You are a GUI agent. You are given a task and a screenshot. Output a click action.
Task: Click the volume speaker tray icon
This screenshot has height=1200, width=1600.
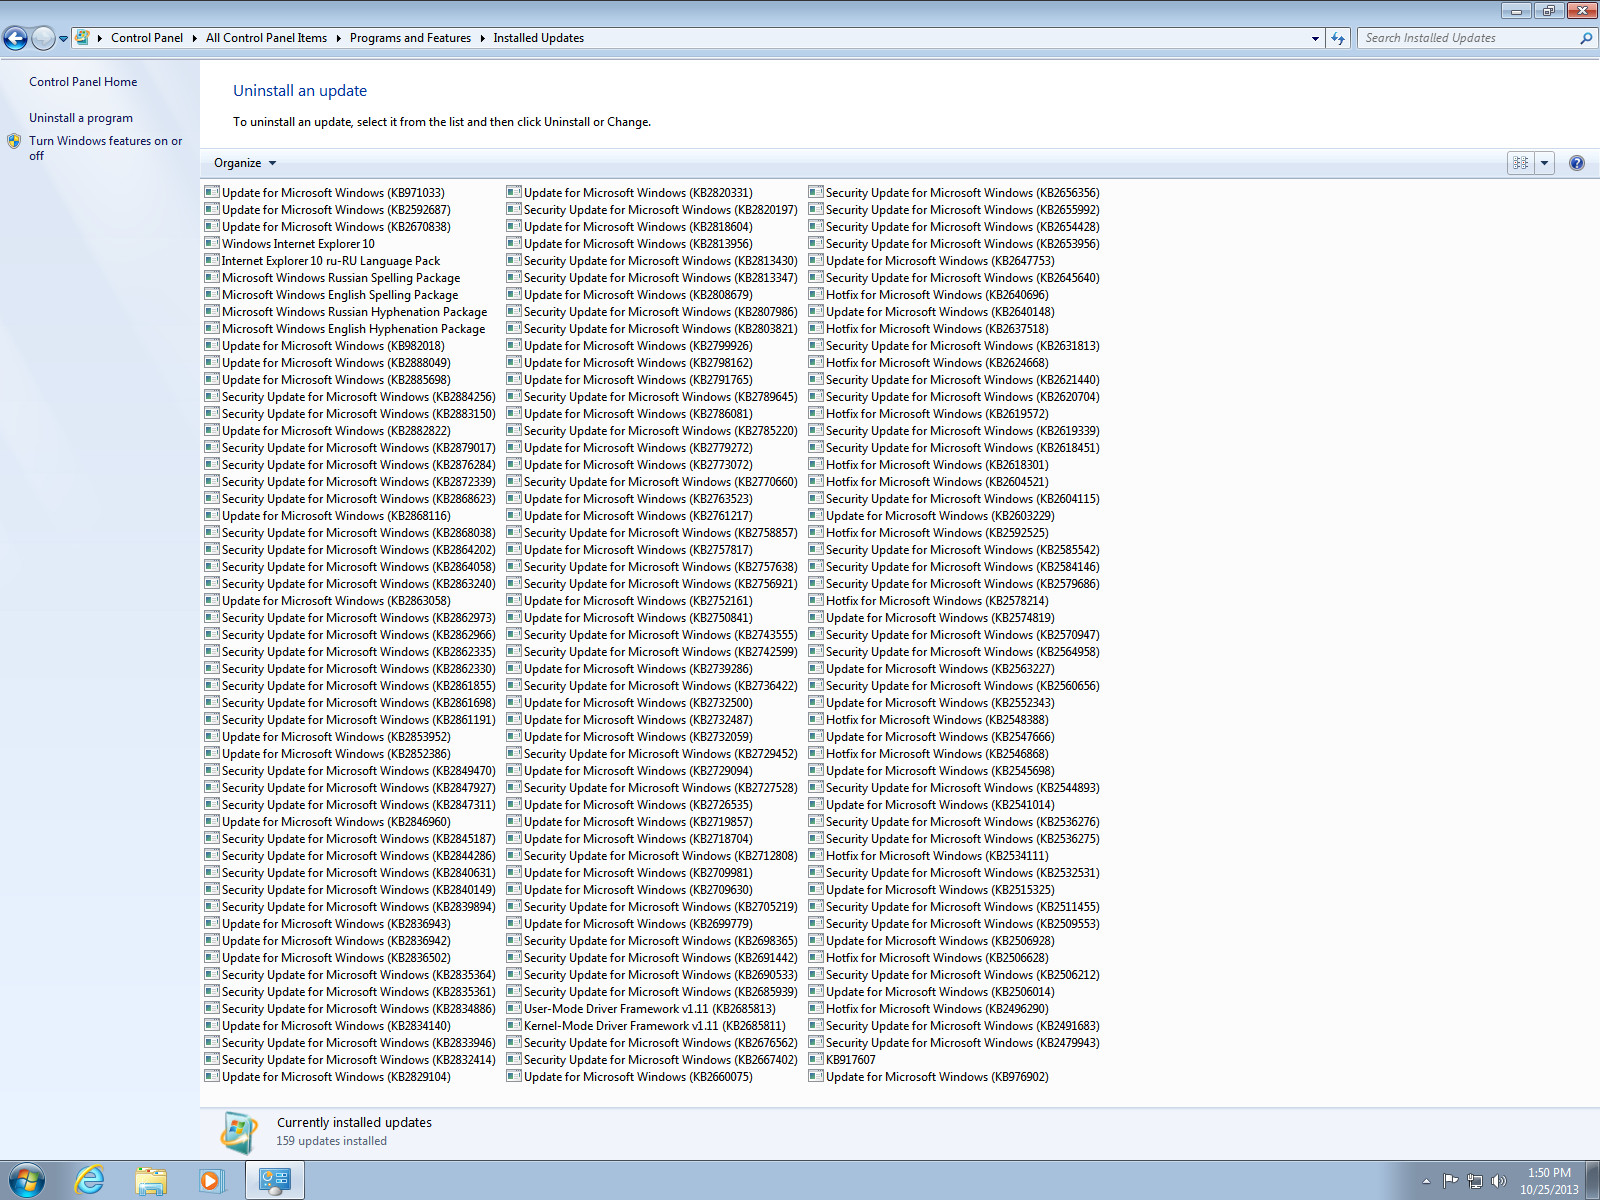[x=1498, y=1181]
